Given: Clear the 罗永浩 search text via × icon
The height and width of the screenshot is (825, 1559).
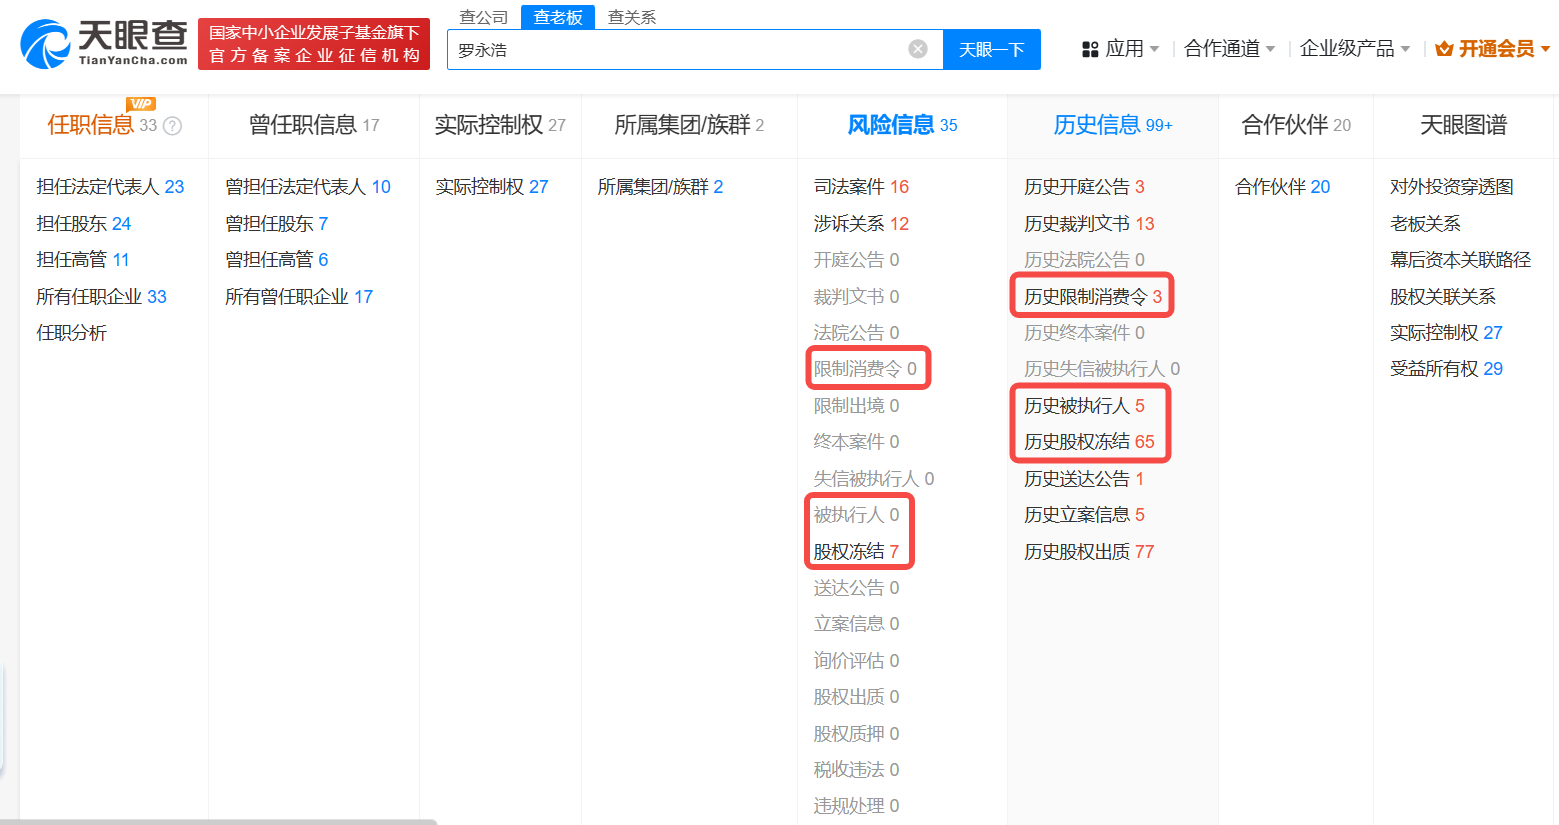Looking at the screenshot, I should 917,49.
